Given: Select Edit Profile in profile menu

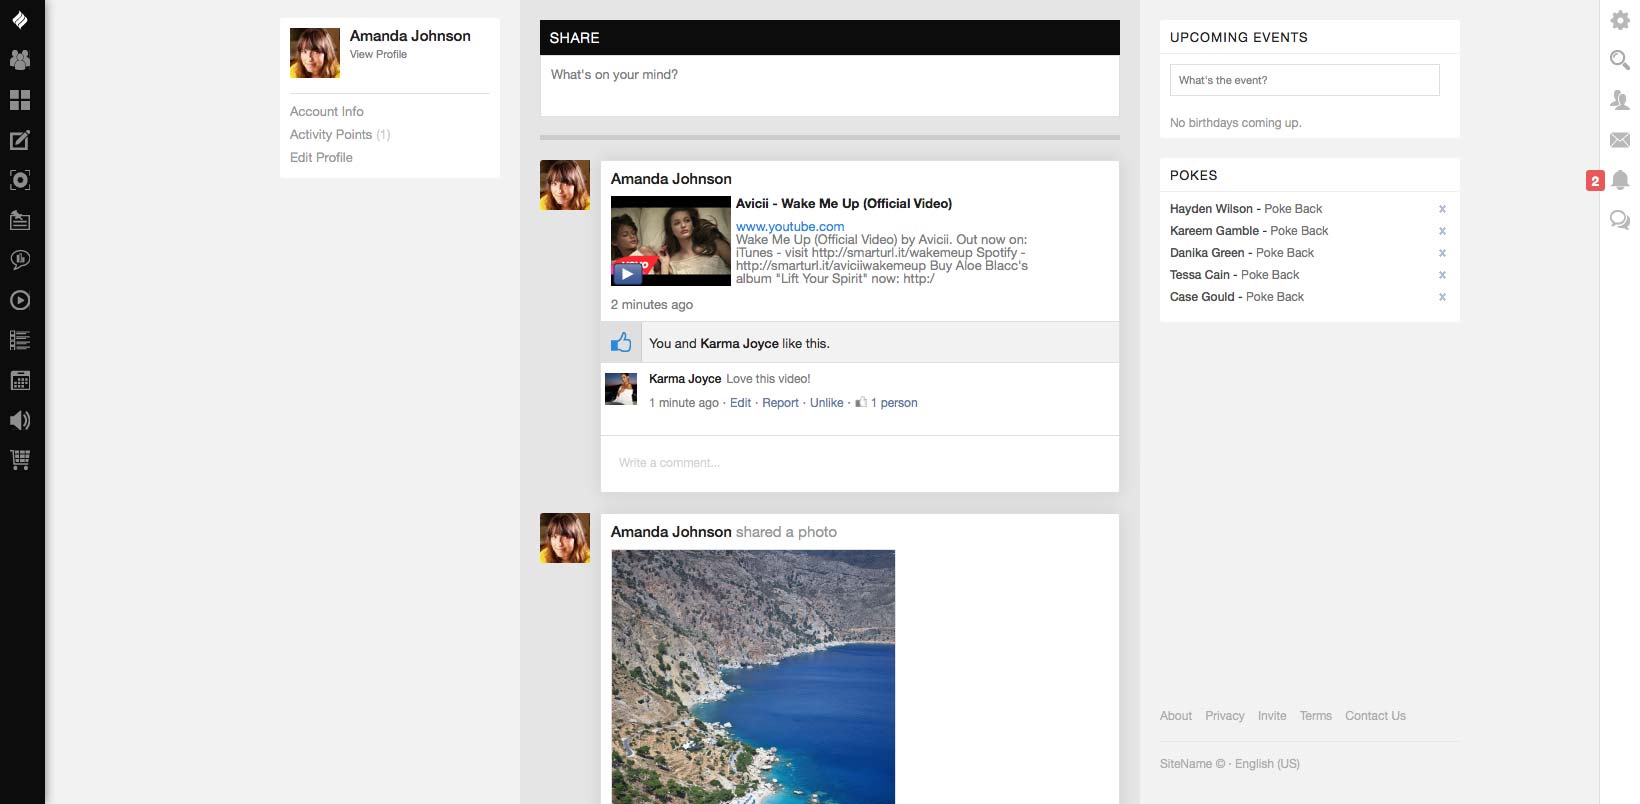Looking at the screenshot, I should tap(321, 158).
